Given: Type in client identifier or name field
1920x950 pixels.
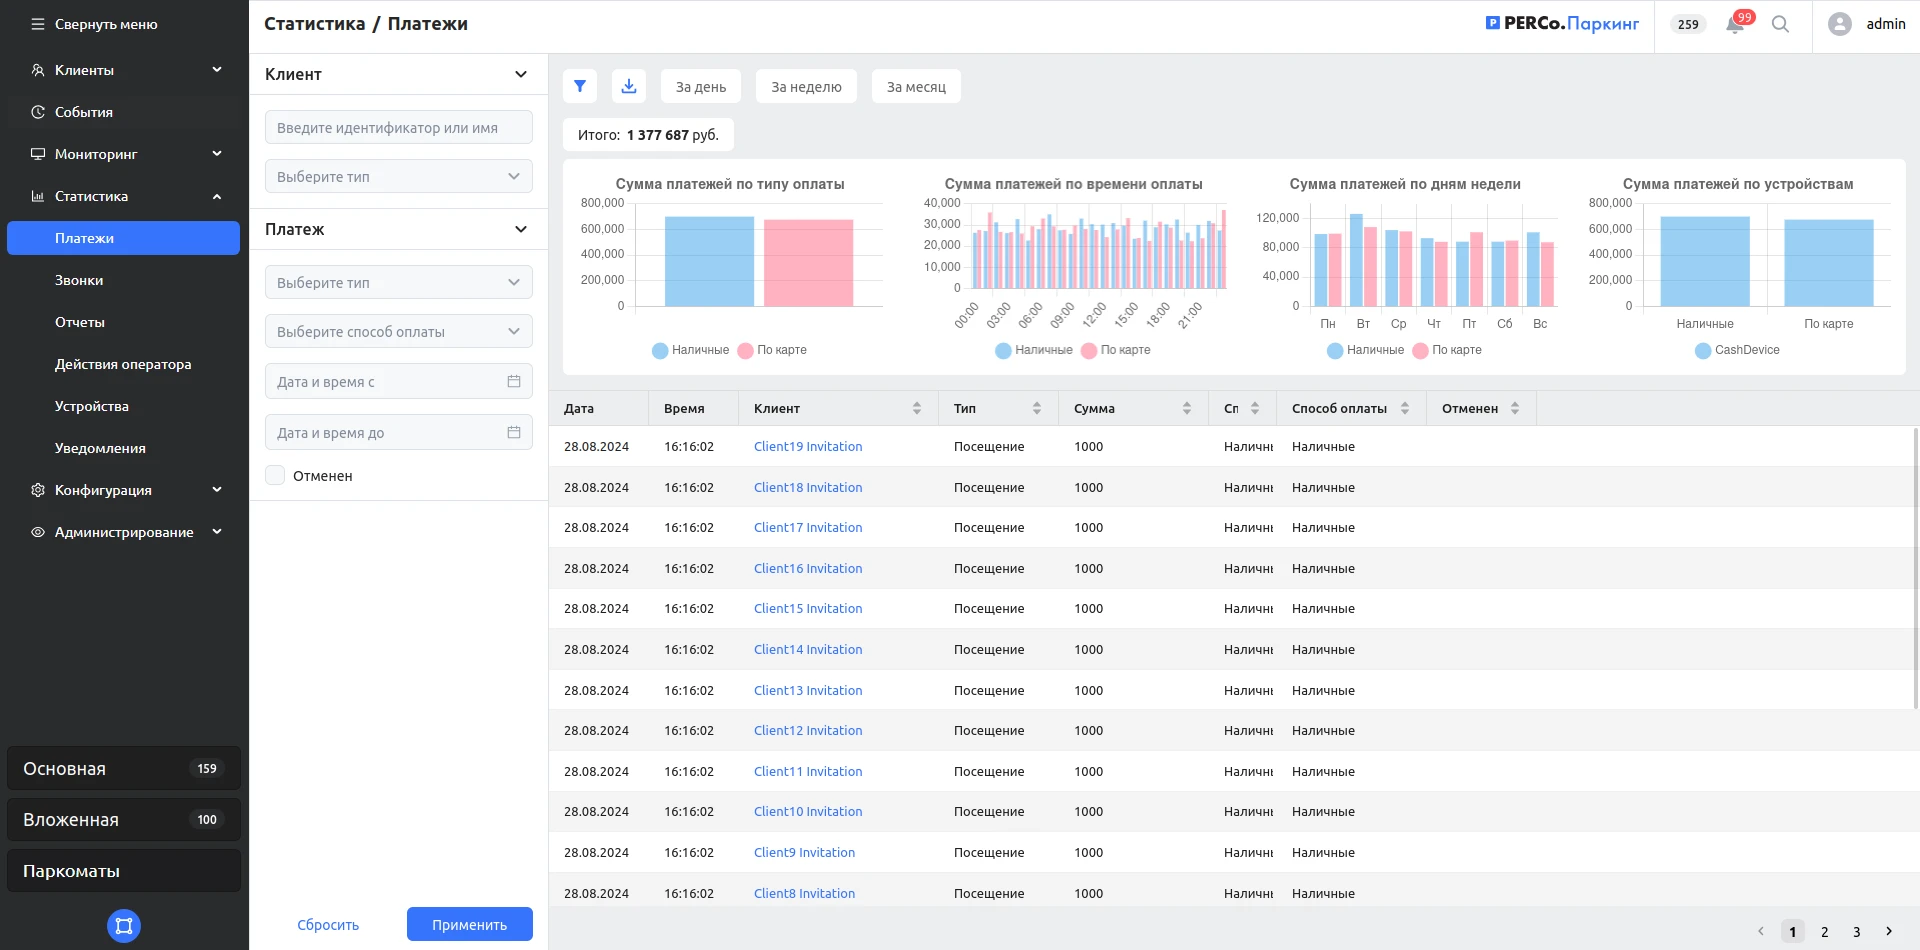Looking at the screenshot, I should point(398,128).
